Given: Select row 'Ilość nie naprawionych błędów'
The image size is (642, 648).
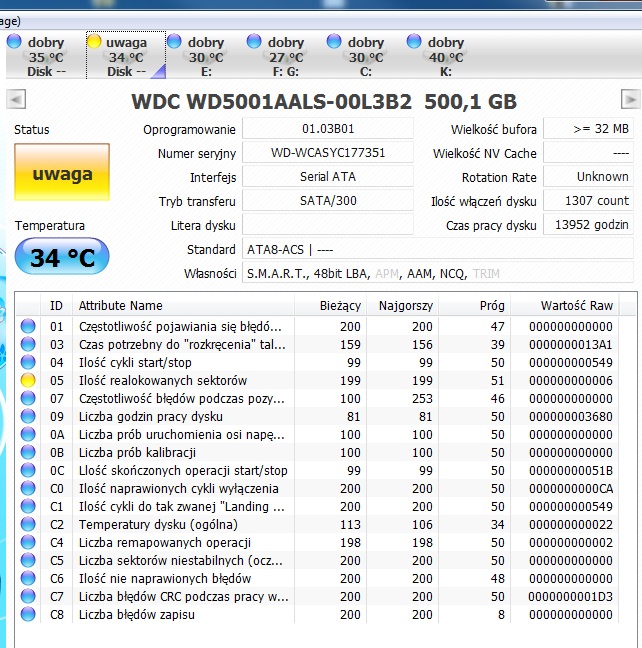Looking at the screenshot, I should tap(317, 578).
